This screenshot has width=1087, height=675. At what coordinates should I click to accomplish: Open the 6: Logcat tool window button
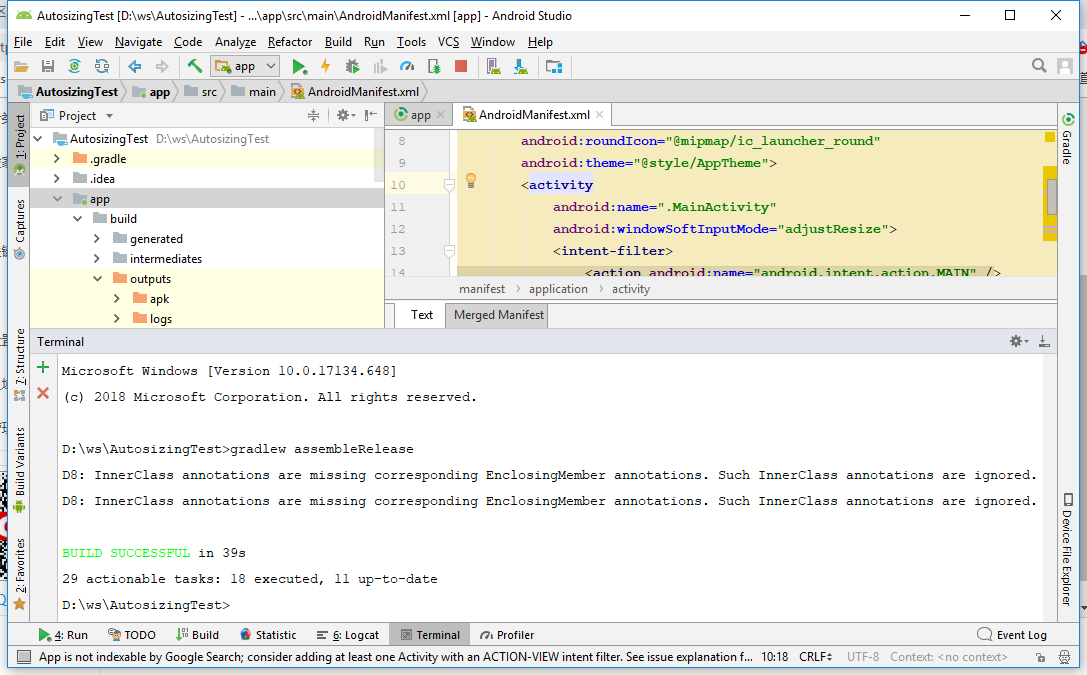coord(347,635)
